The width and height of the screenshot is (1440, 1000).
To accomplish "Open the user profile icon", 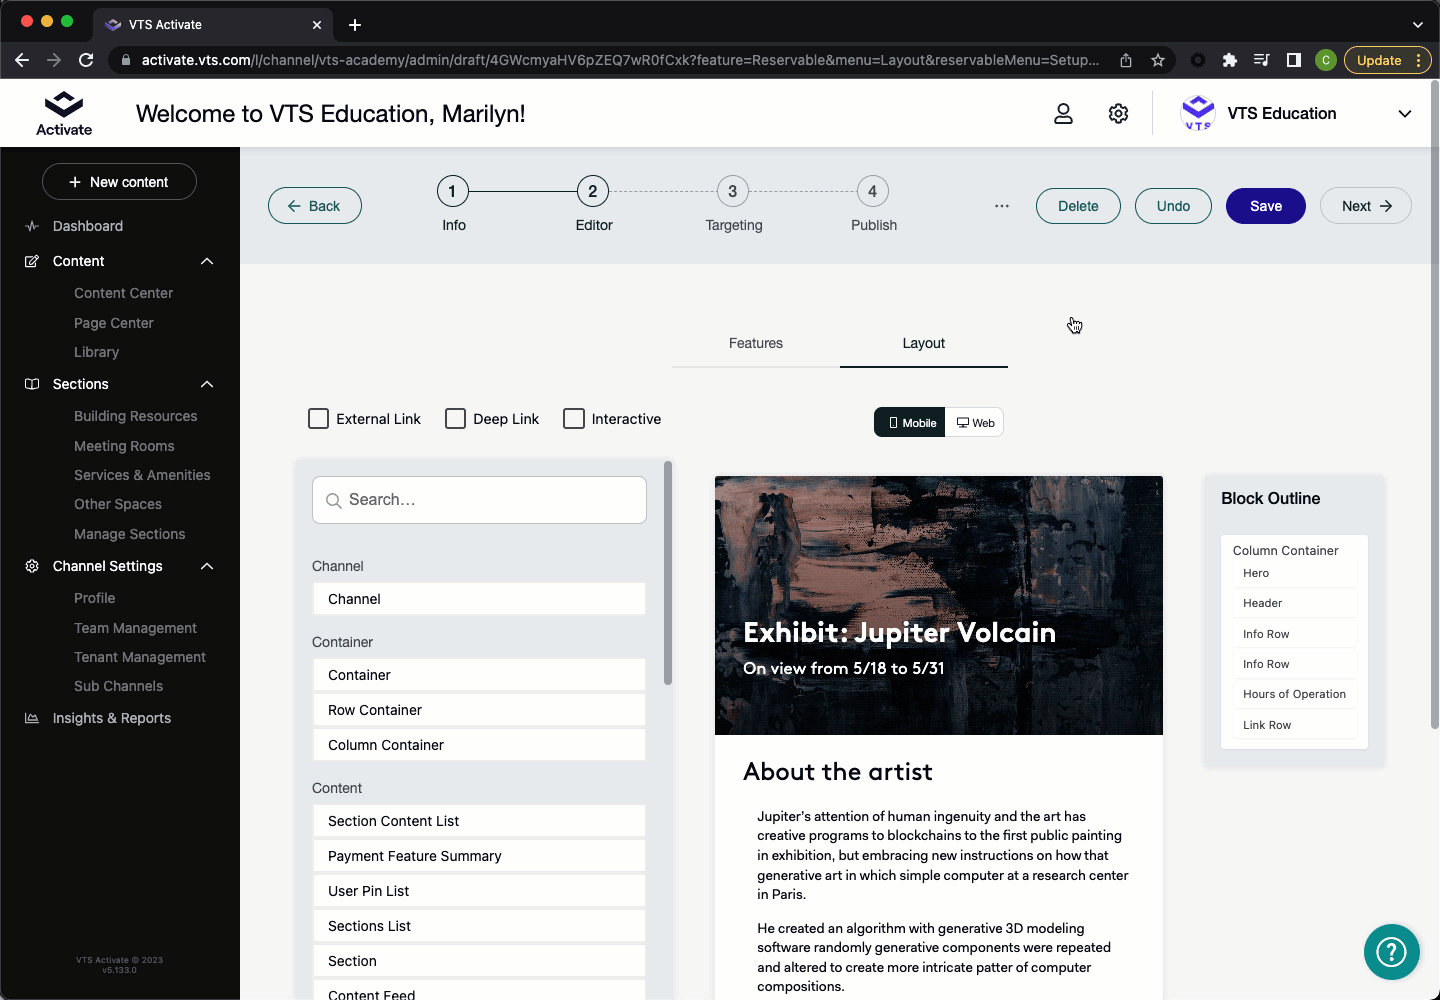I will coord(1063,114).
